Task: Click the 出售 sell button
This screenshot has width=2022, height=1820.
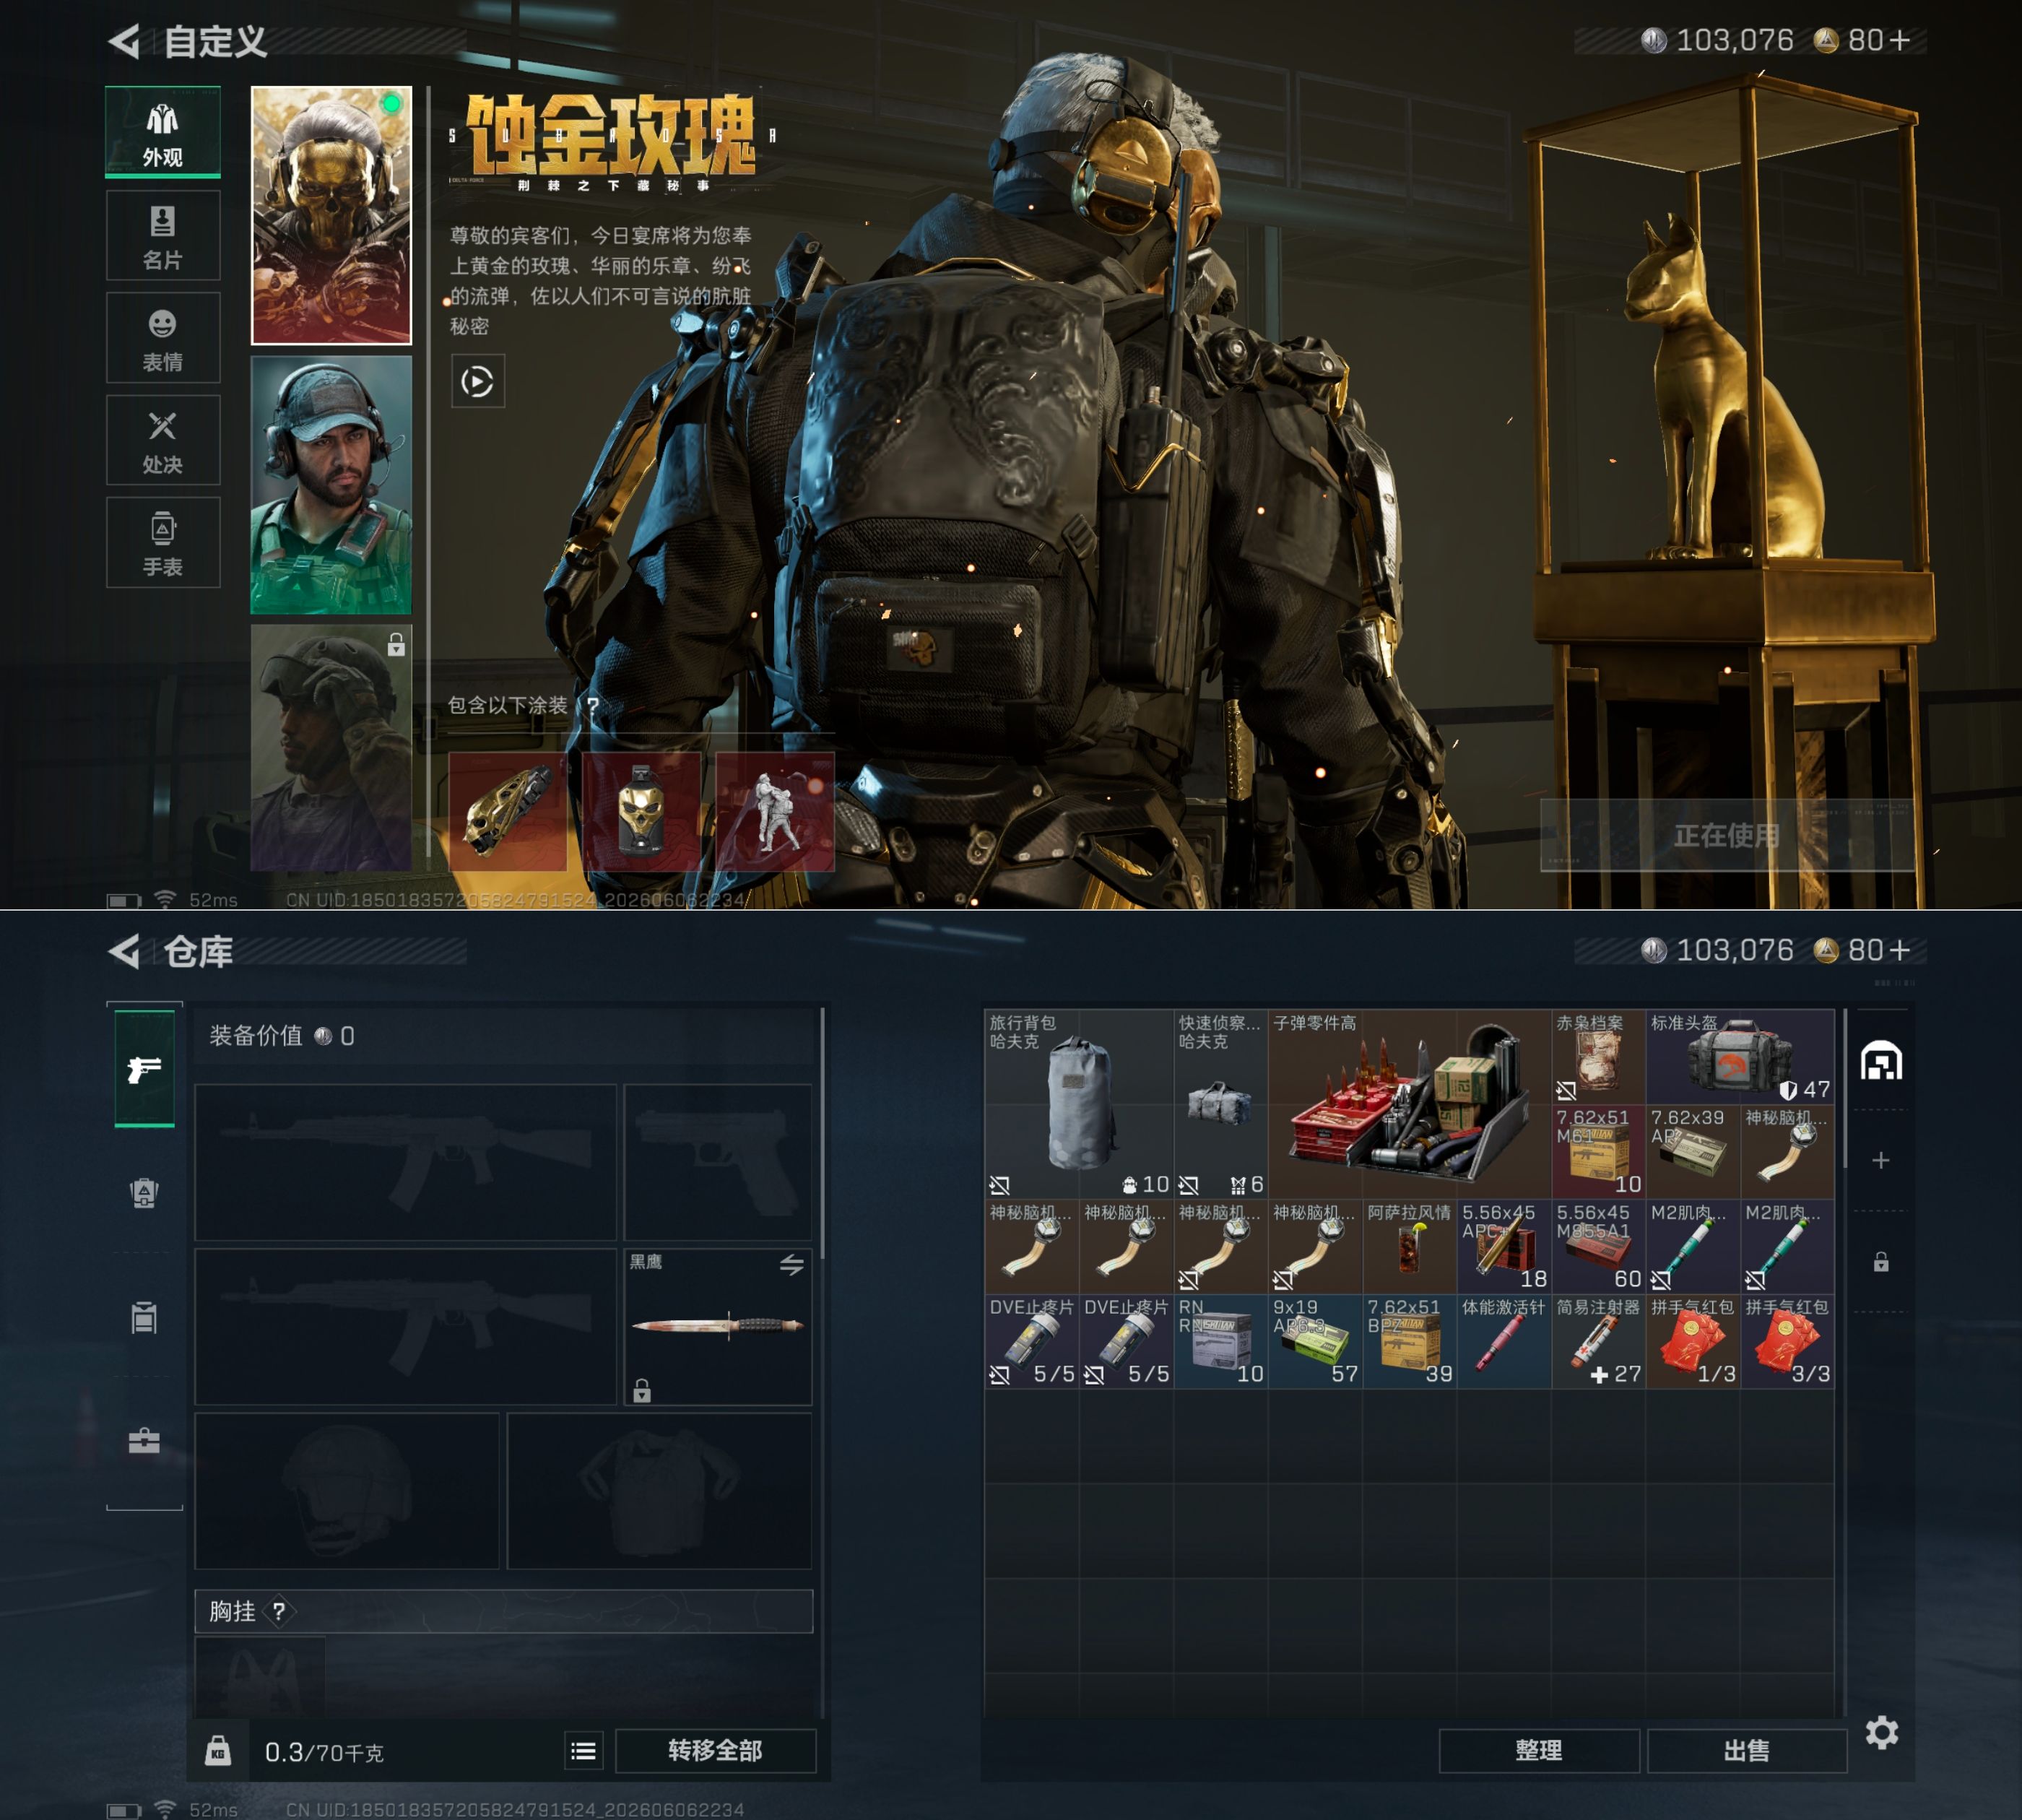Action: (1747, 1751)
